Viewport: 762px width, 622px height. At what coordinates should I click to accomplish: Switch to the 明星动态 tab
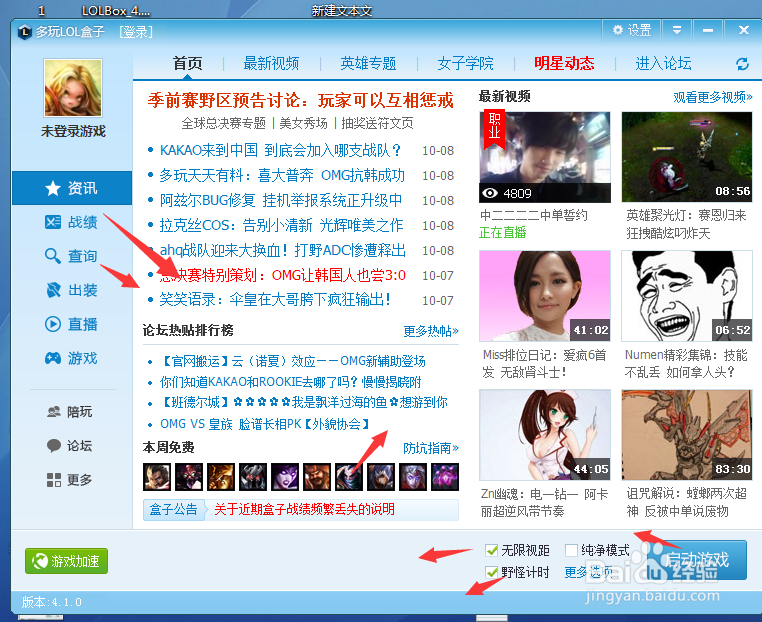[564, 63]
